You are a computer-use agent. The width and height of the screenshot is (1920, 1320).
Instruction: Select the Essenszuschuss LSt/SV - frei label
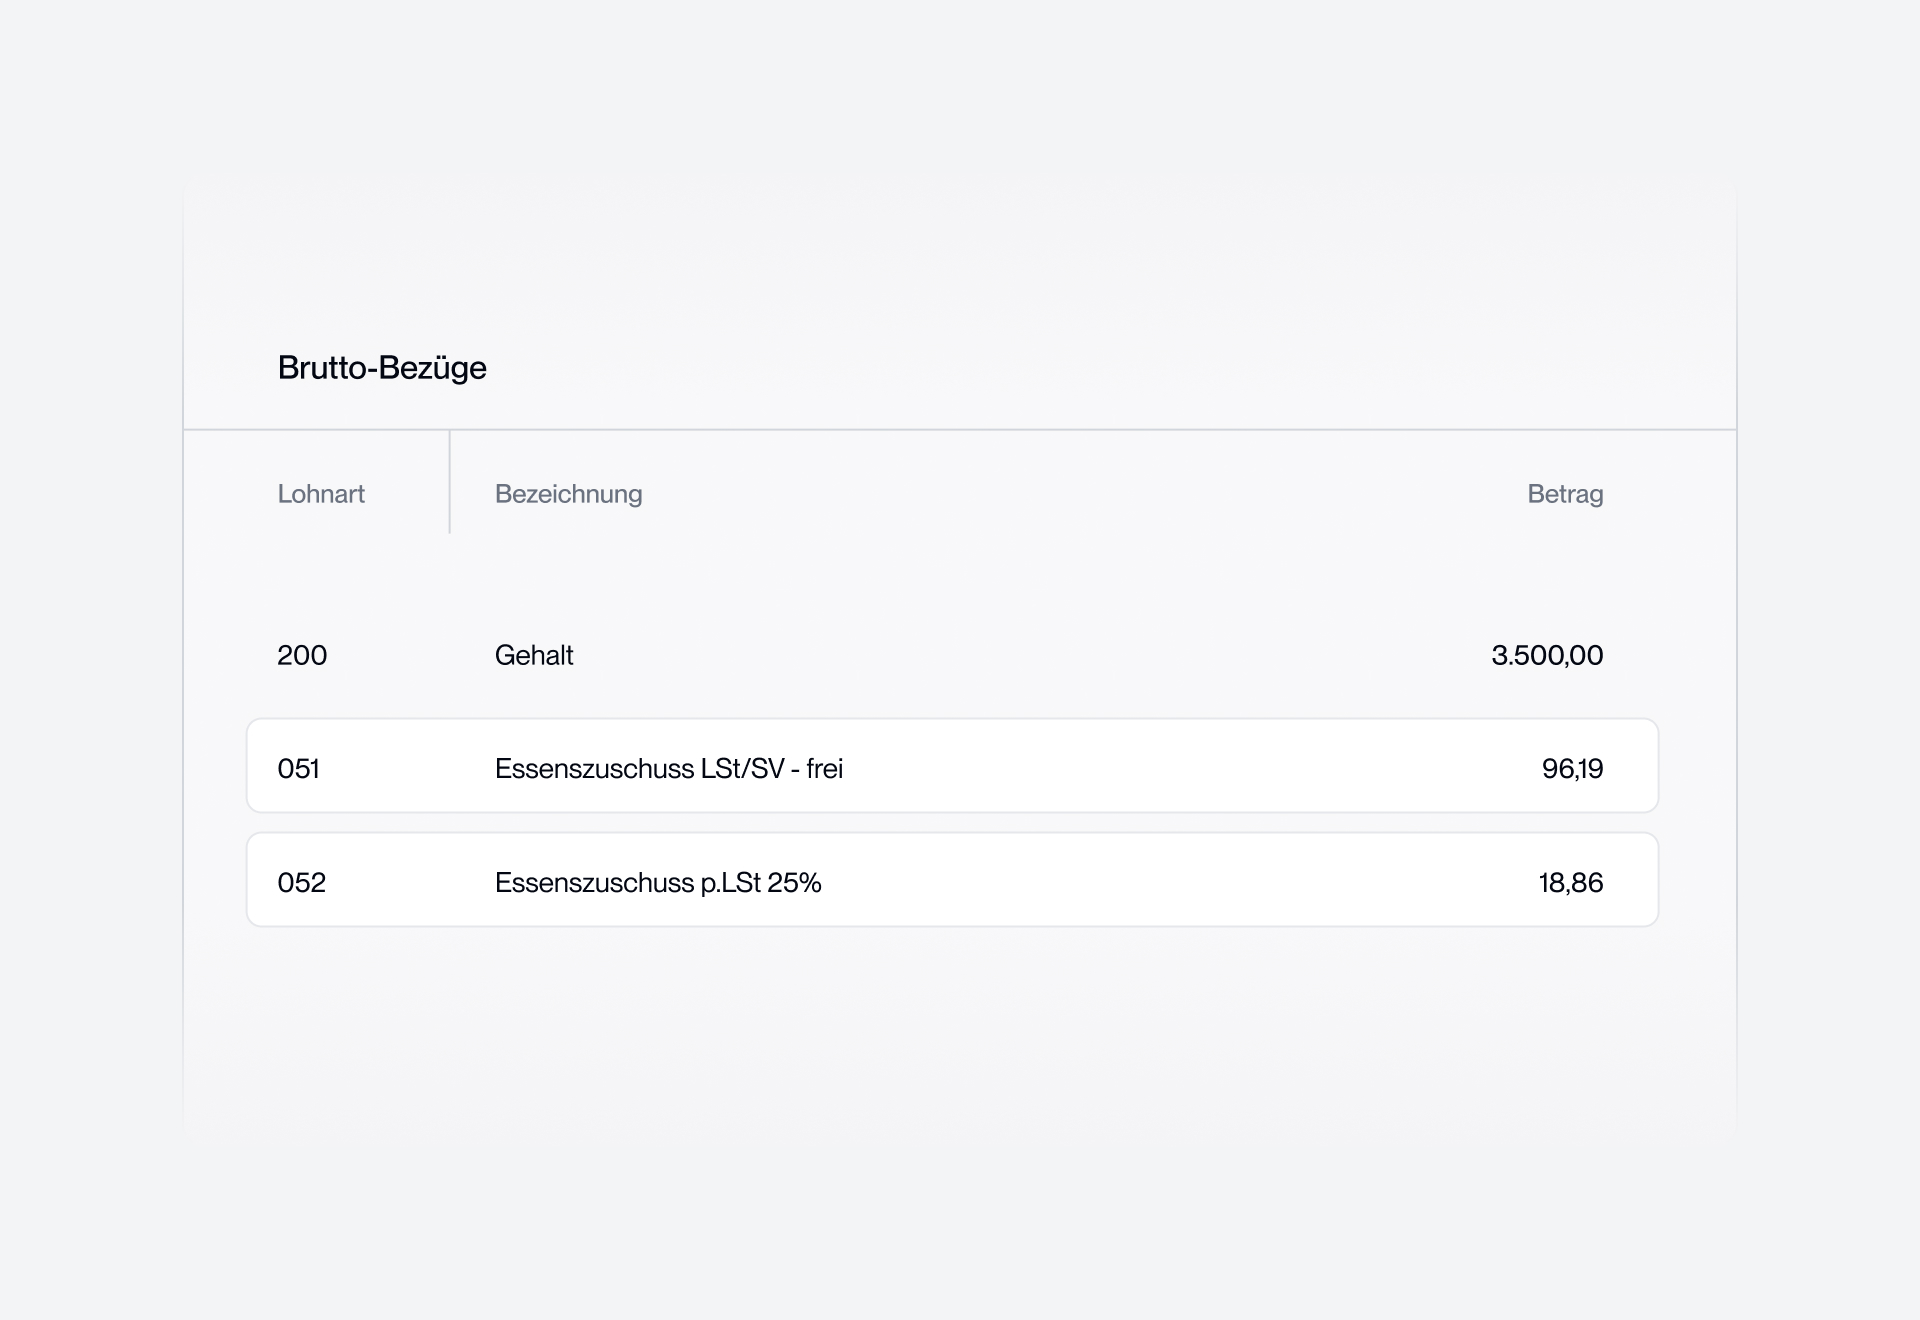(669, 769)
